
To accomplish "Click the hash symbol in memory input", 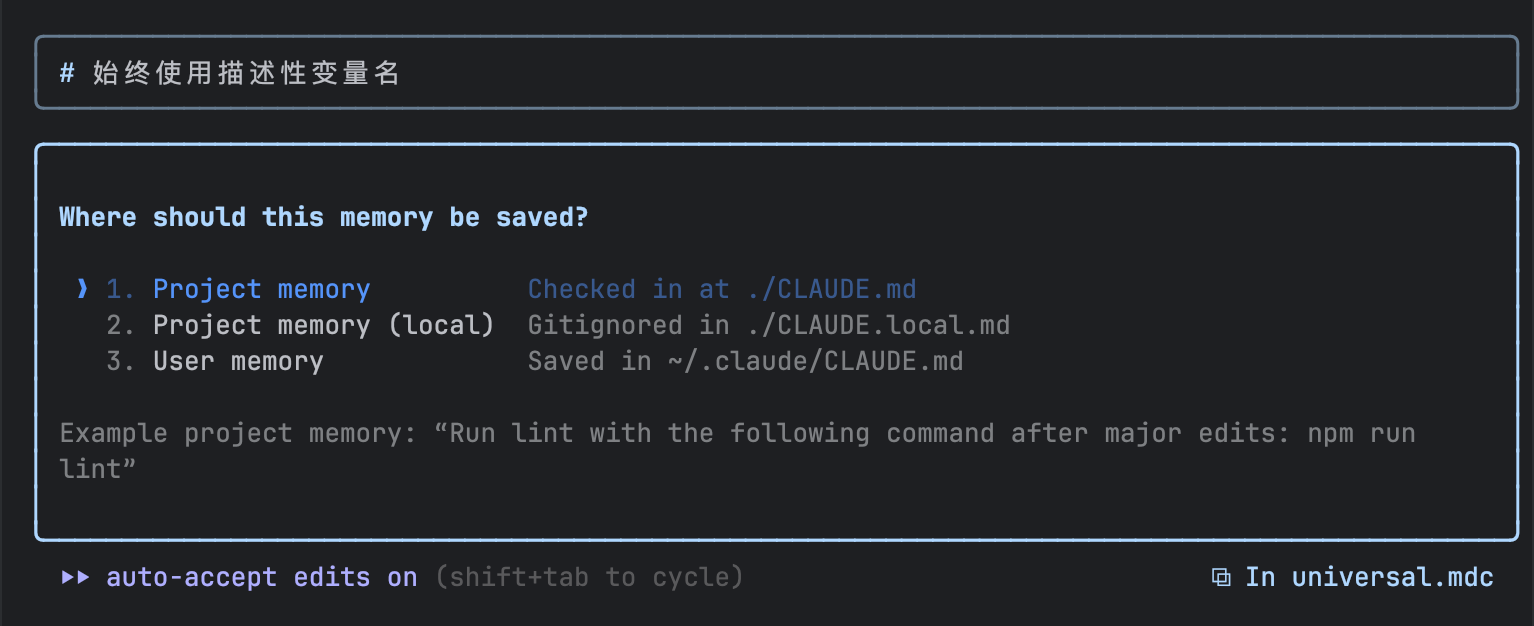I will pos(67,73).
